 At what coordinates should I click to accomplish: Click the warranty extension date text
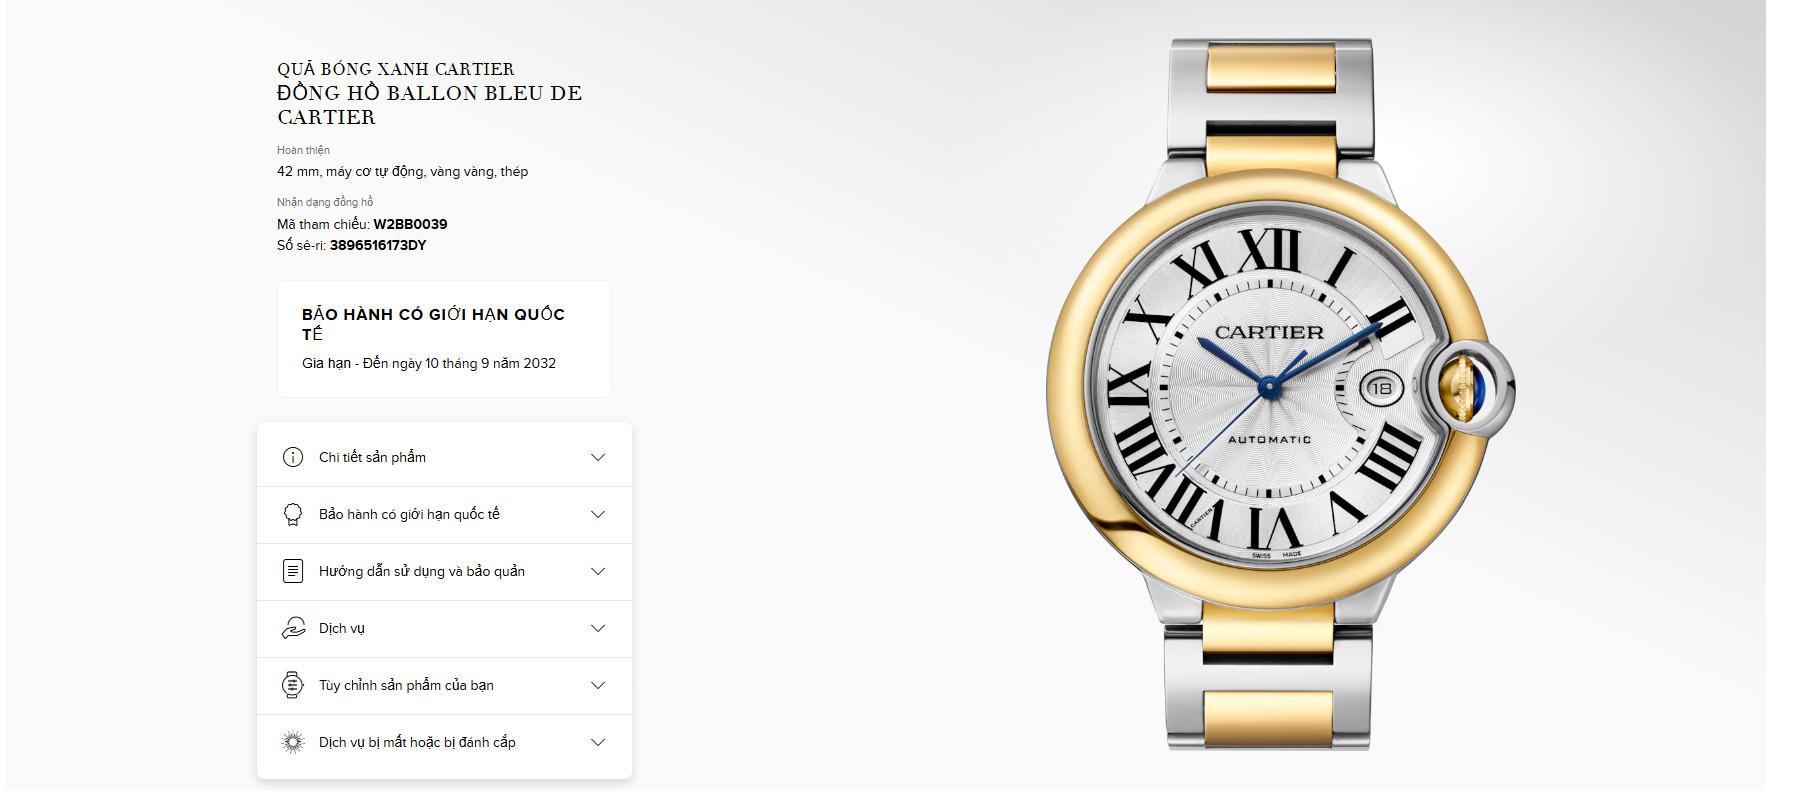429,363
